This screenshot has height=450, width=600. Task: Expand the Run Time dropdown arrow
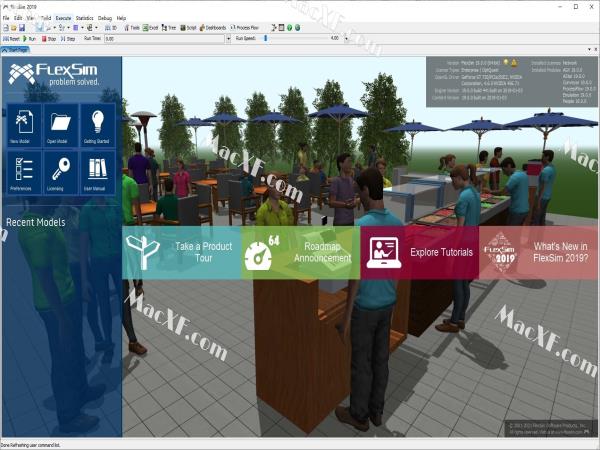[228, 39]
